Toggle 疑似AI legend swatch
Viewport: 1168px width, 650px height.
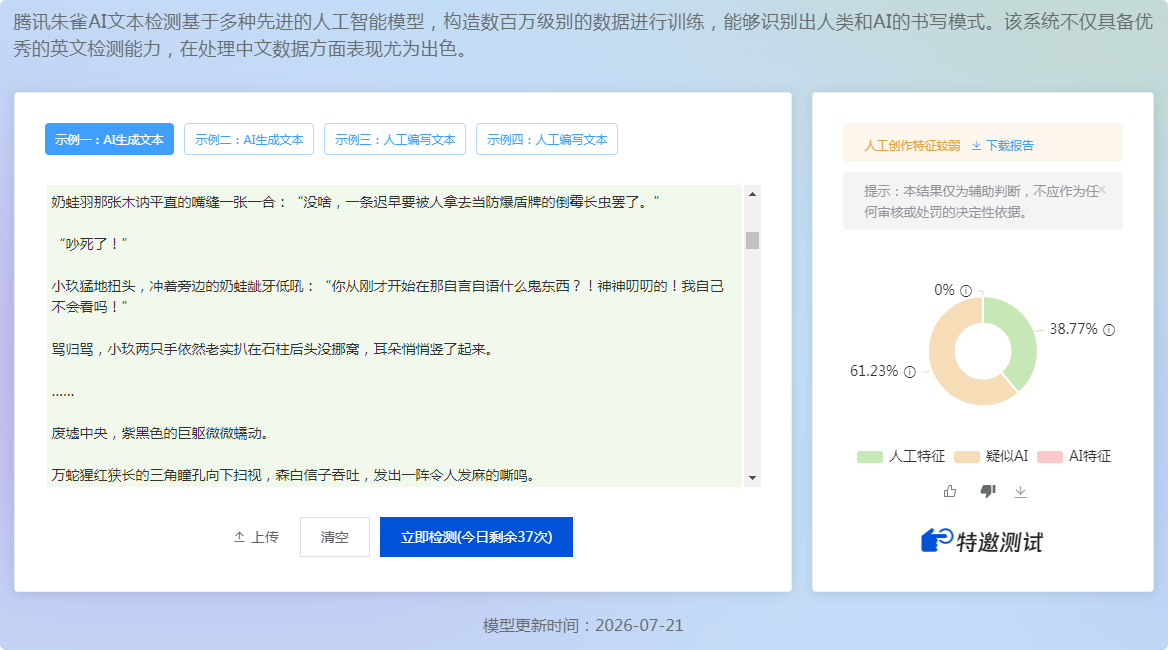point(966,456)
